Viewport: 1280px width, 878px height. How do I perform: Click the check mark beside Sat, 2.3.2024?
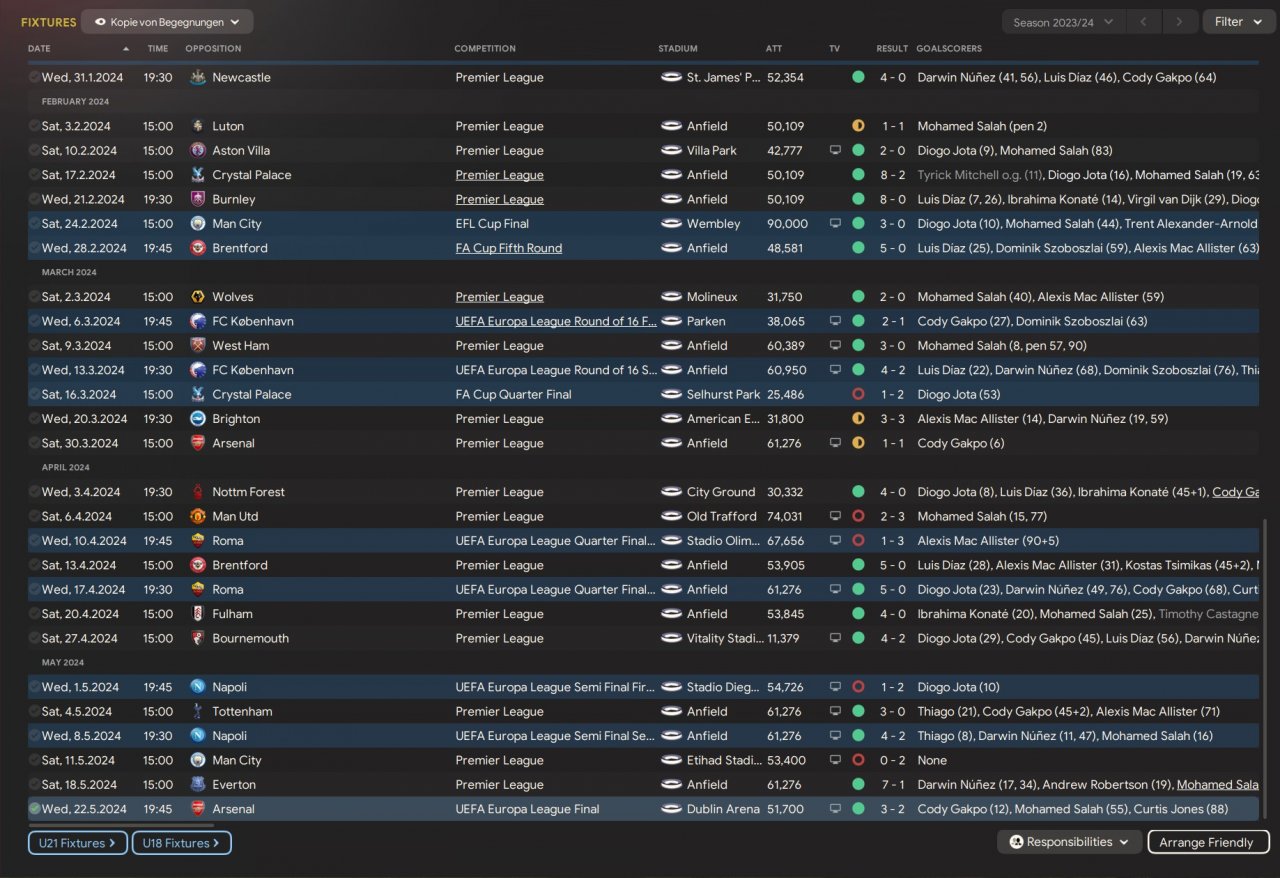coord(34,297)
